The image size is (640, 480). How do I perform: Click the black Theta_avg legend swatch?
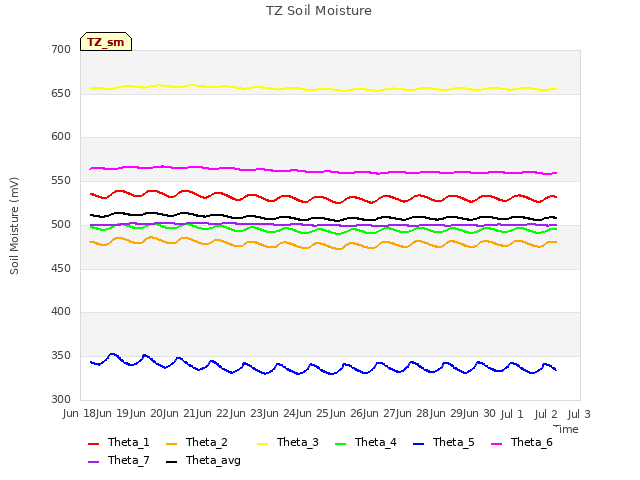[x=171, y=462]
